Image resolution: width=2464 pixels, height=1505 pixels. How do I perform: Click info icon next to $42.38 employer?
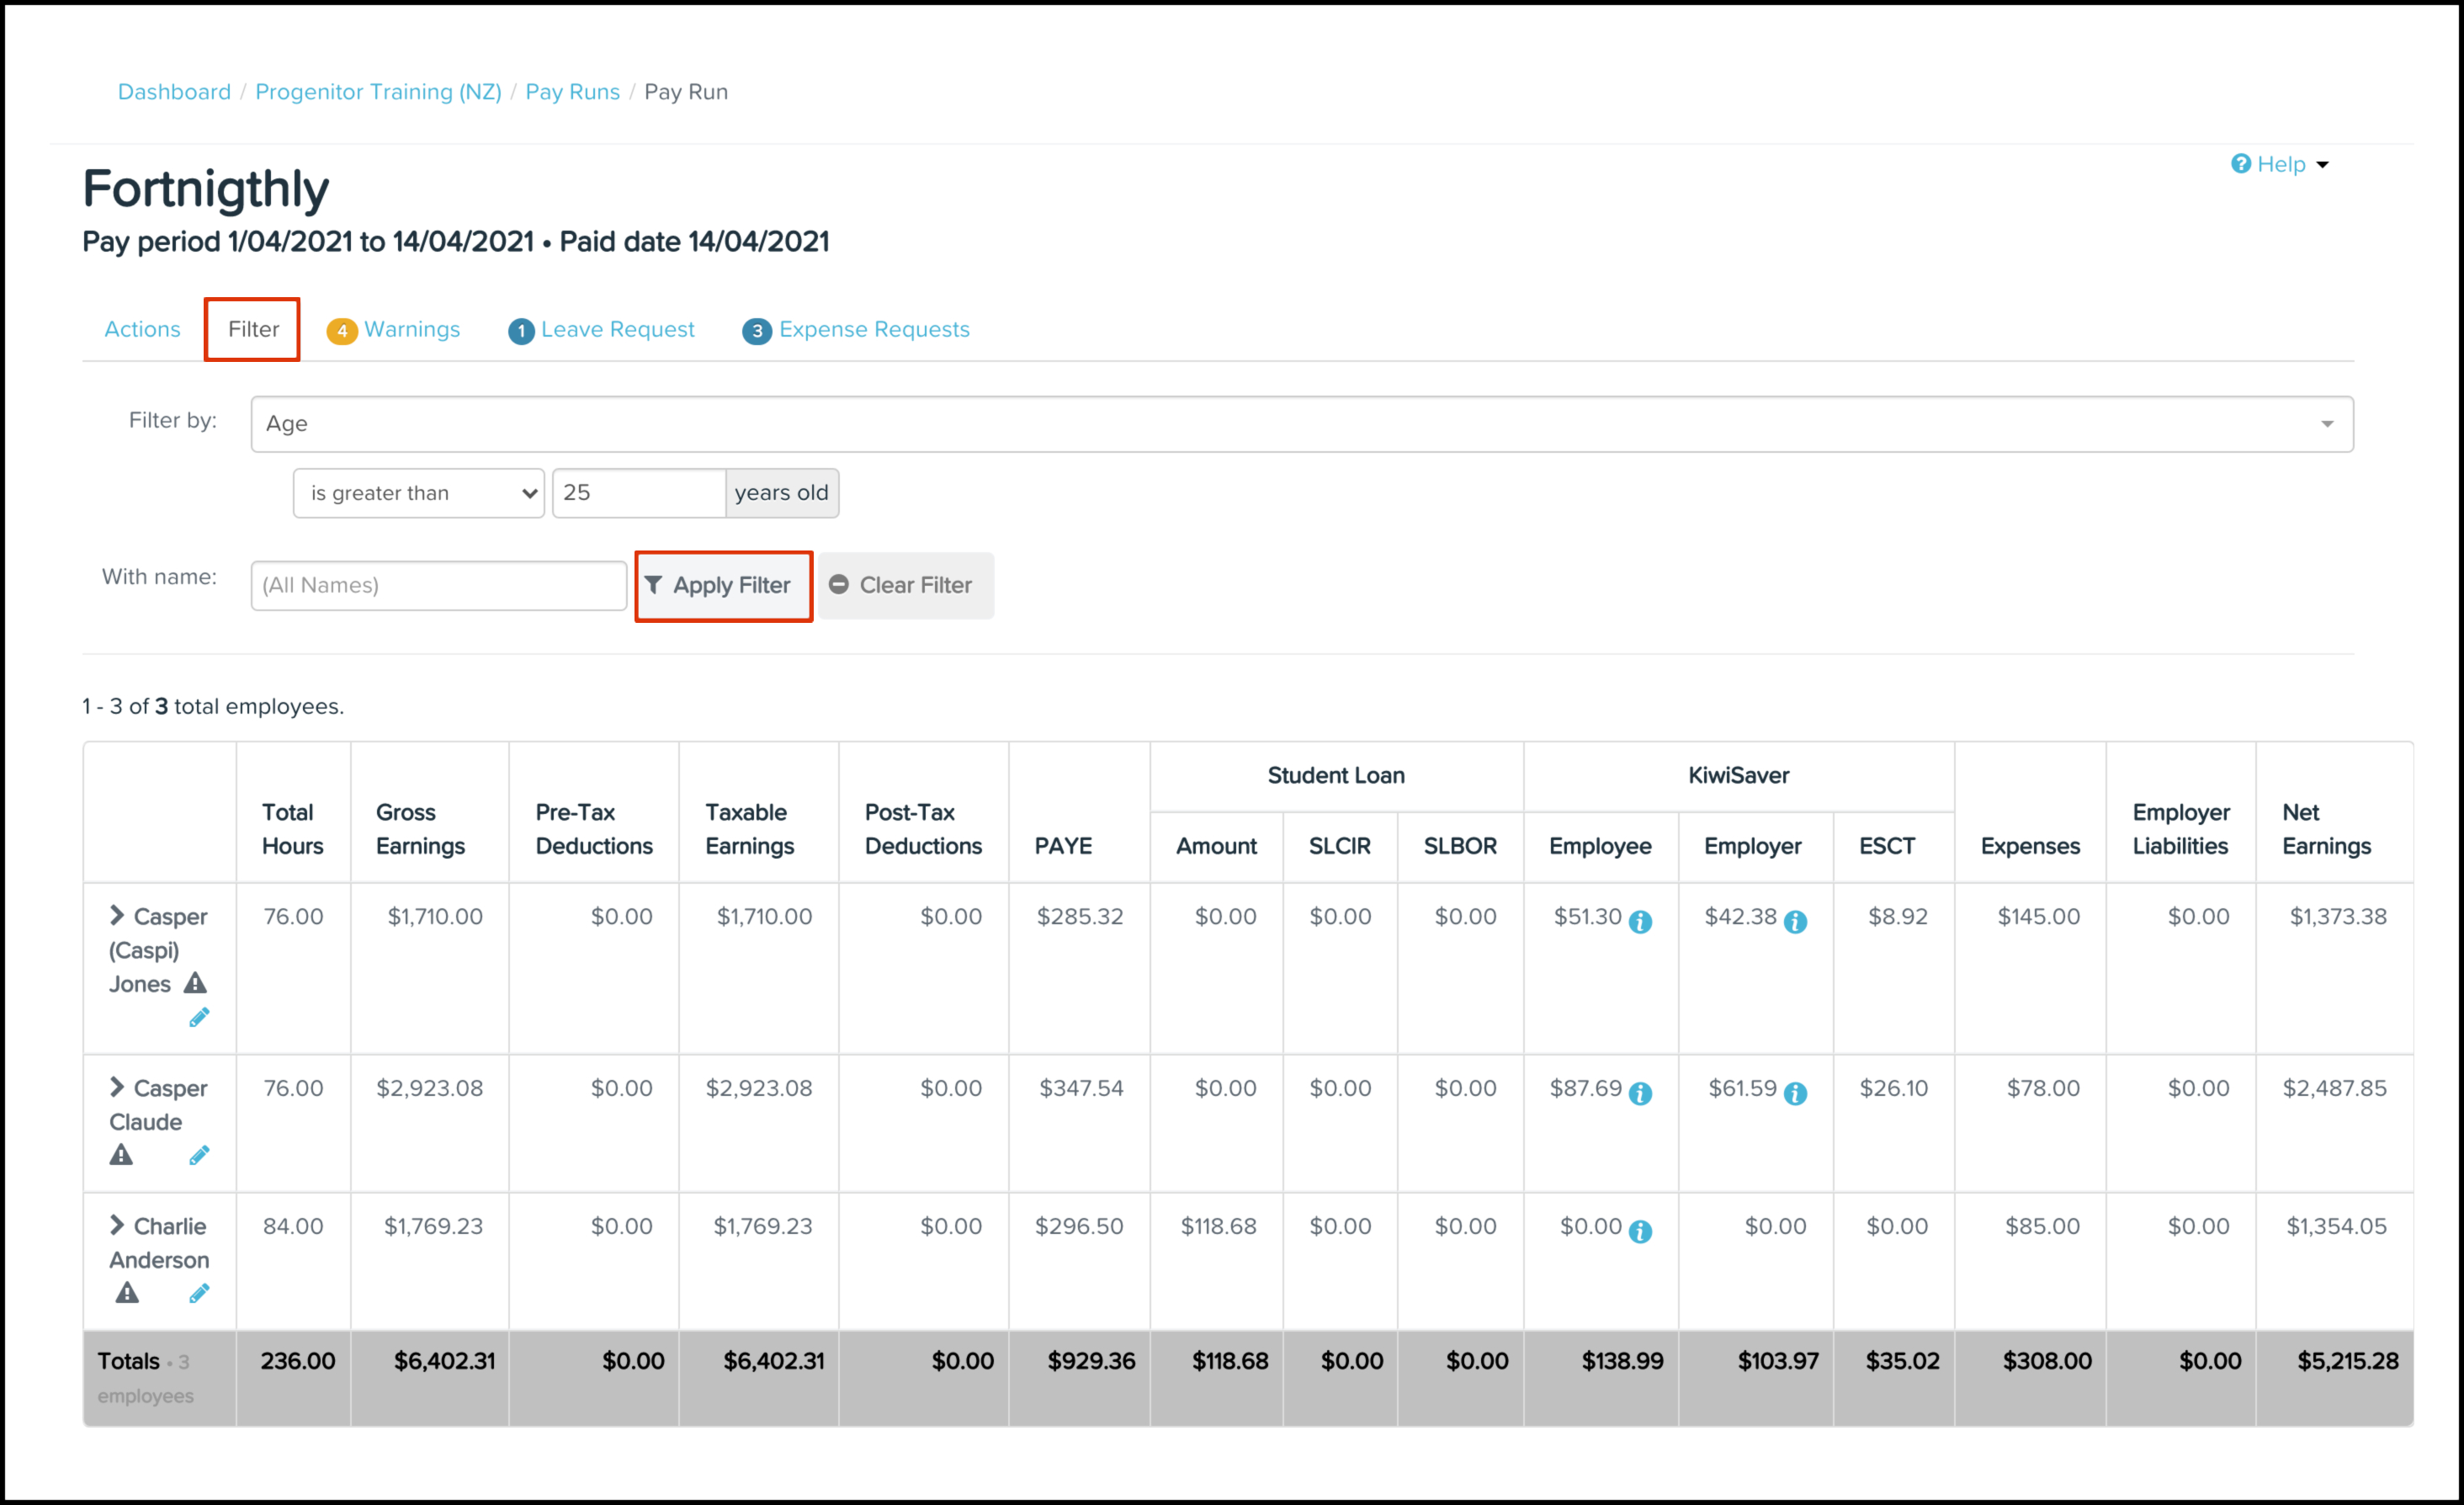pos(1795,922)
